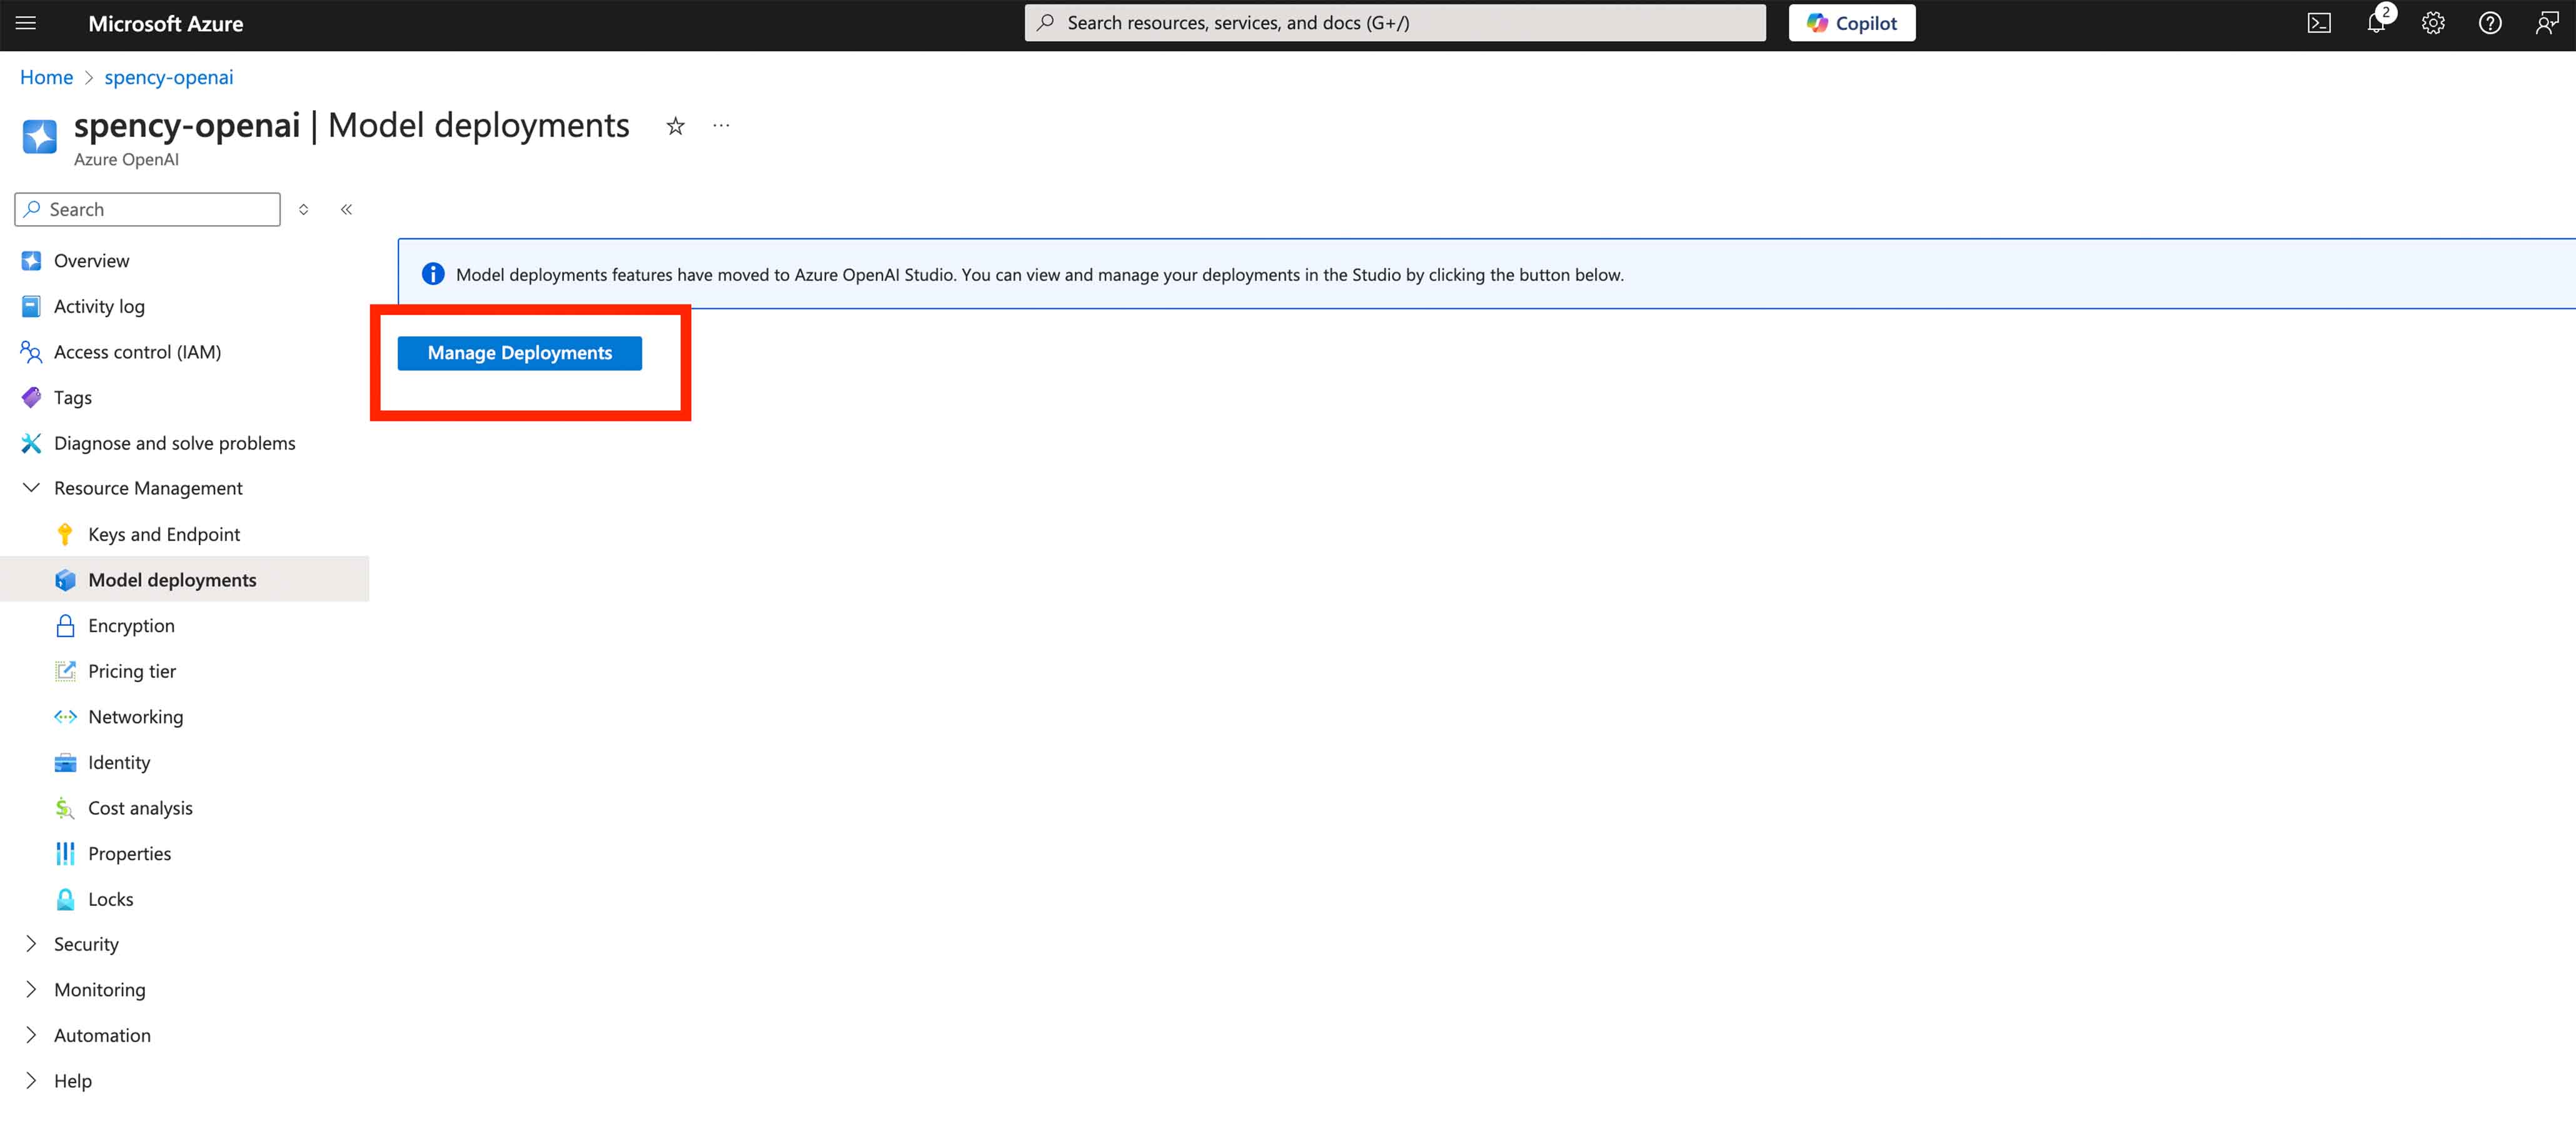Click the Properties label

click(130, 854)
